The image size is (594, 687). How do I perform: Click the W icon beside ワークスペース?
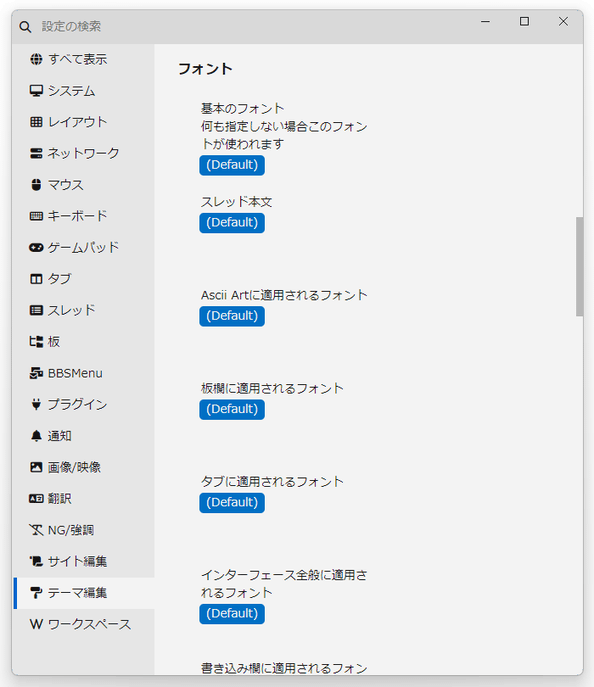pos(36,624)
